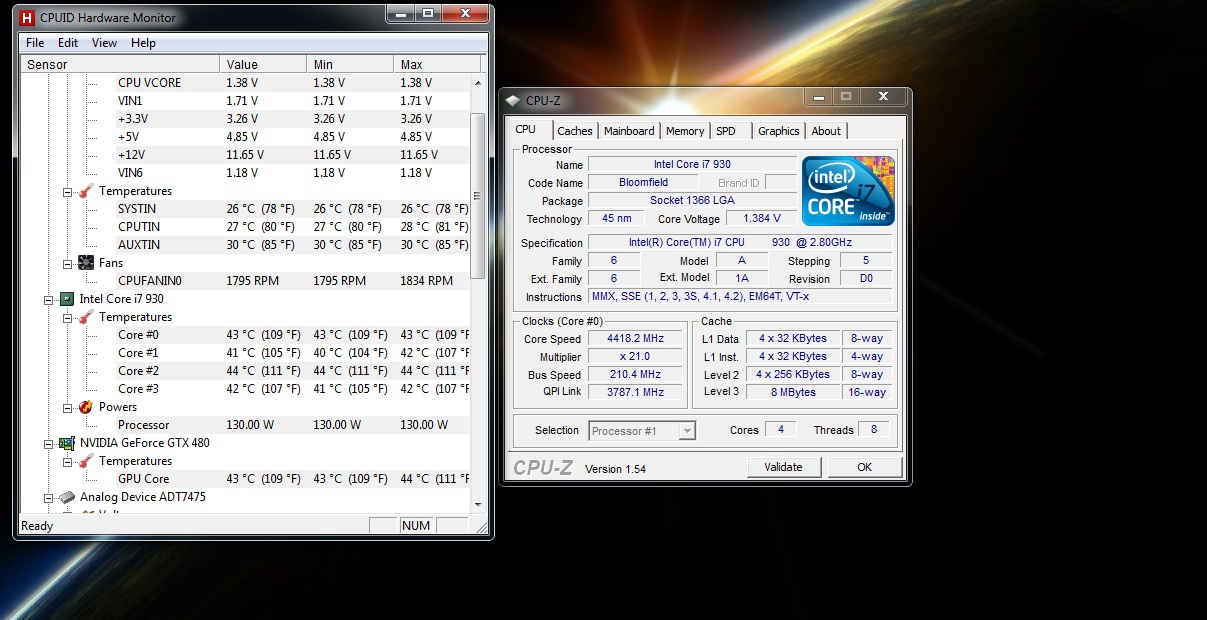Screen dimensions: 1207x620
Task: Open the Help menu in Hardware Monitor
Action: [x=143, y=43]
